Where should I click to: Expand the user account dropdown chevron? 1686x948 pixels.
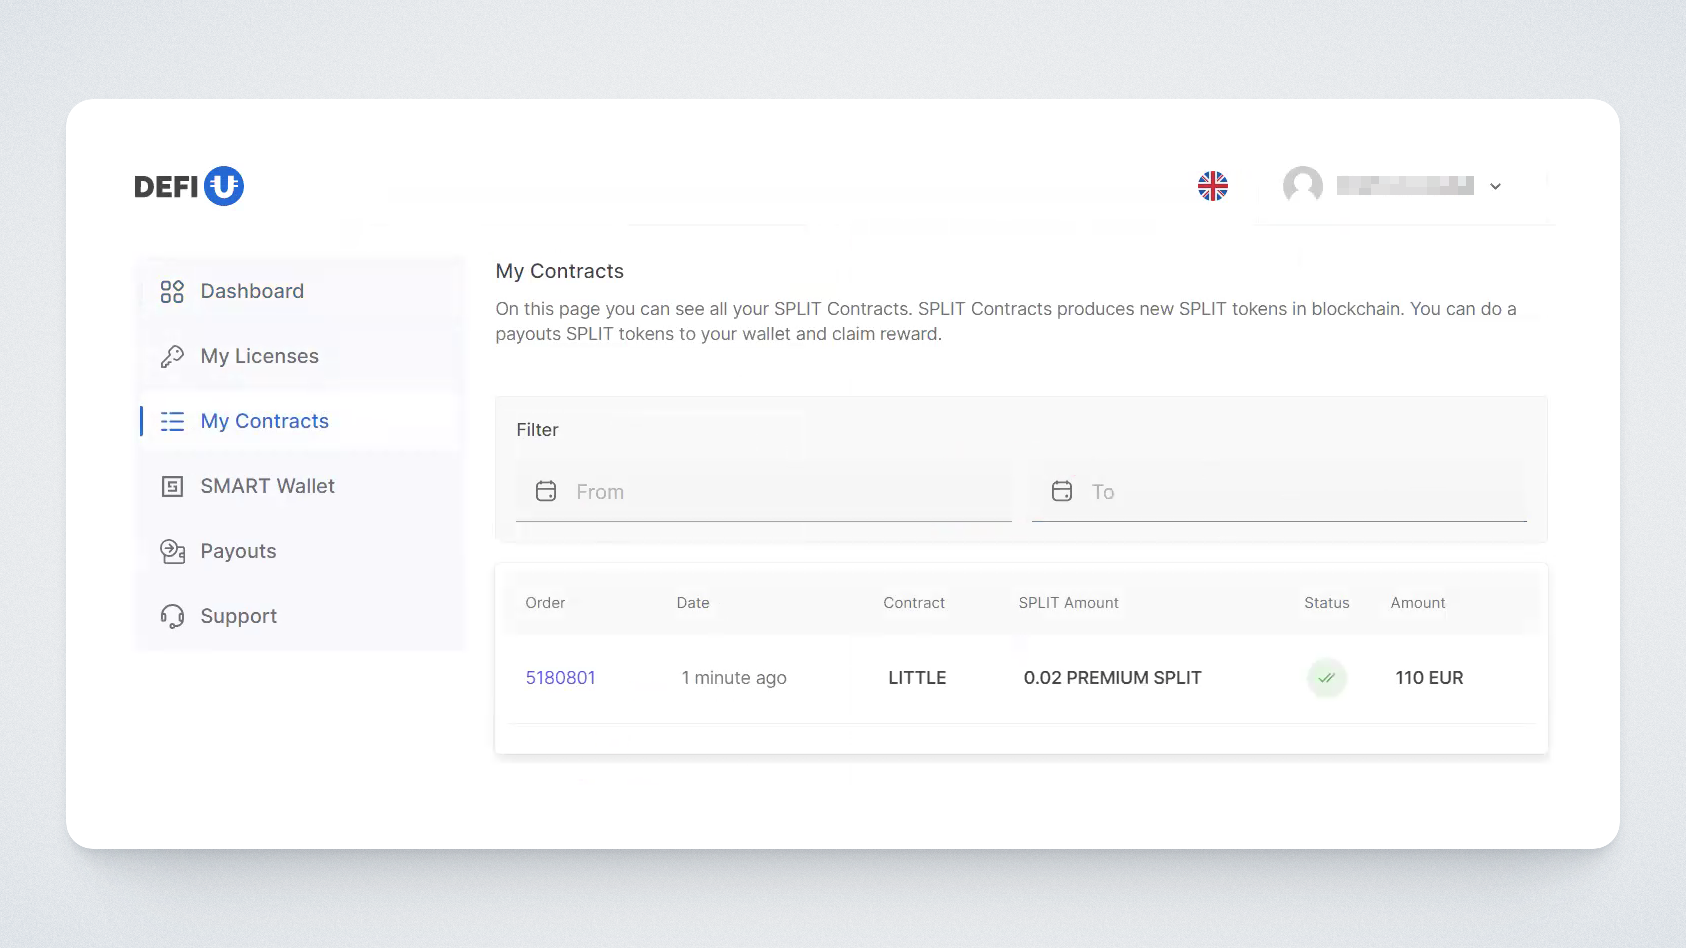click(1495, 187)
